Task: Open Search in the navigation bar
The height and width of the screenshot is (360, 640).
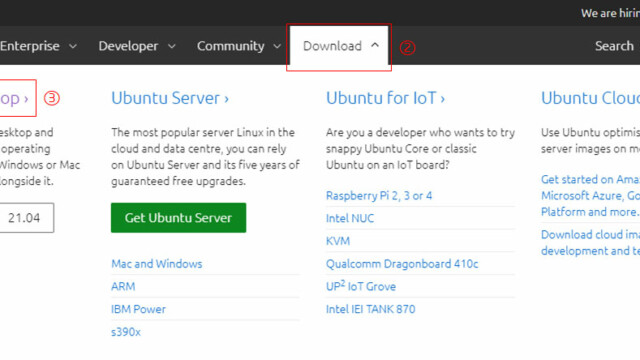Action: [x=614, y=46]
